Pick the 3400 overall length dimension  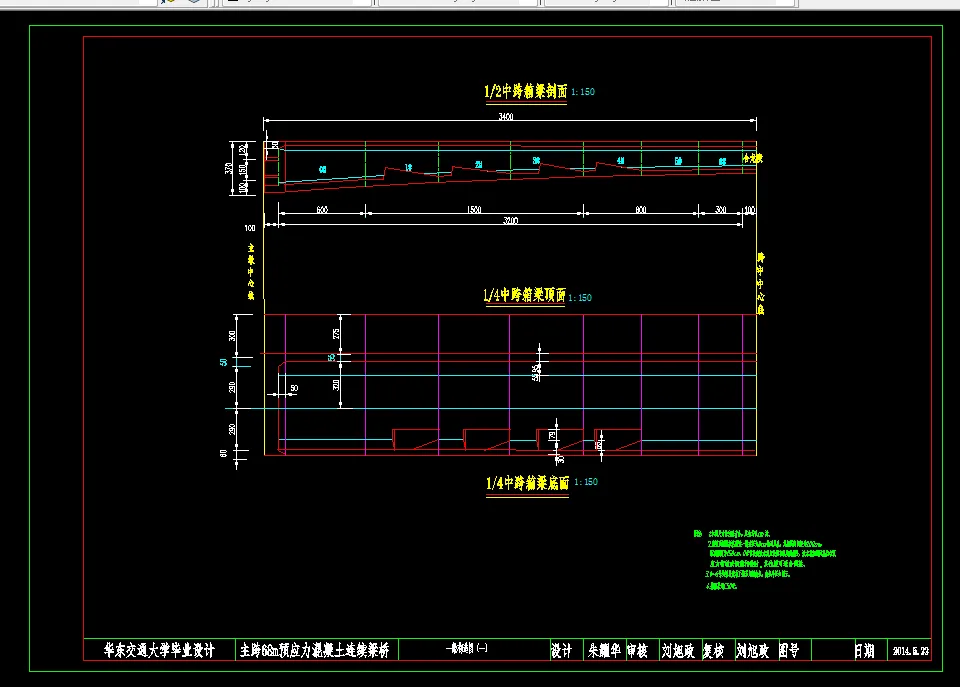click(x=506, y=116)
